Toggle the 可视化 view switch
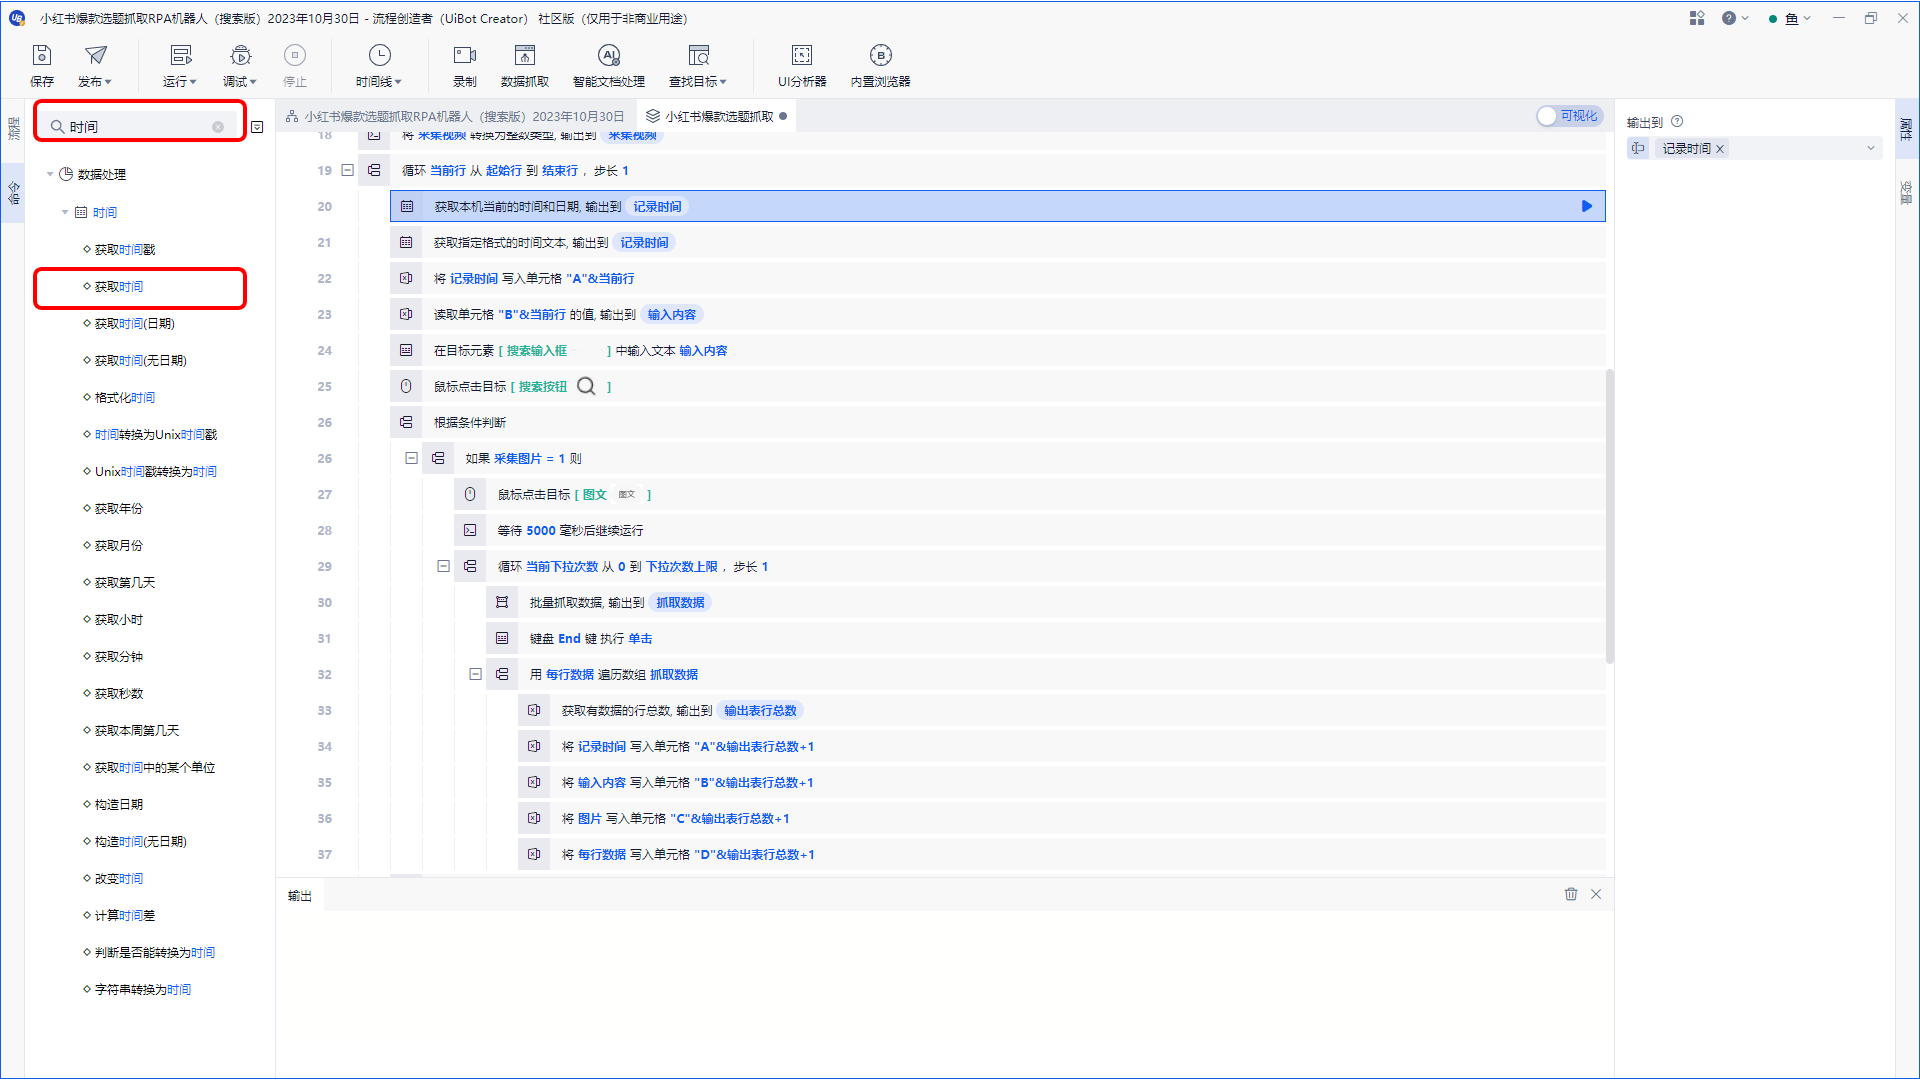The width and height of the screenshot is (1920, 1080). point(1569,116)
